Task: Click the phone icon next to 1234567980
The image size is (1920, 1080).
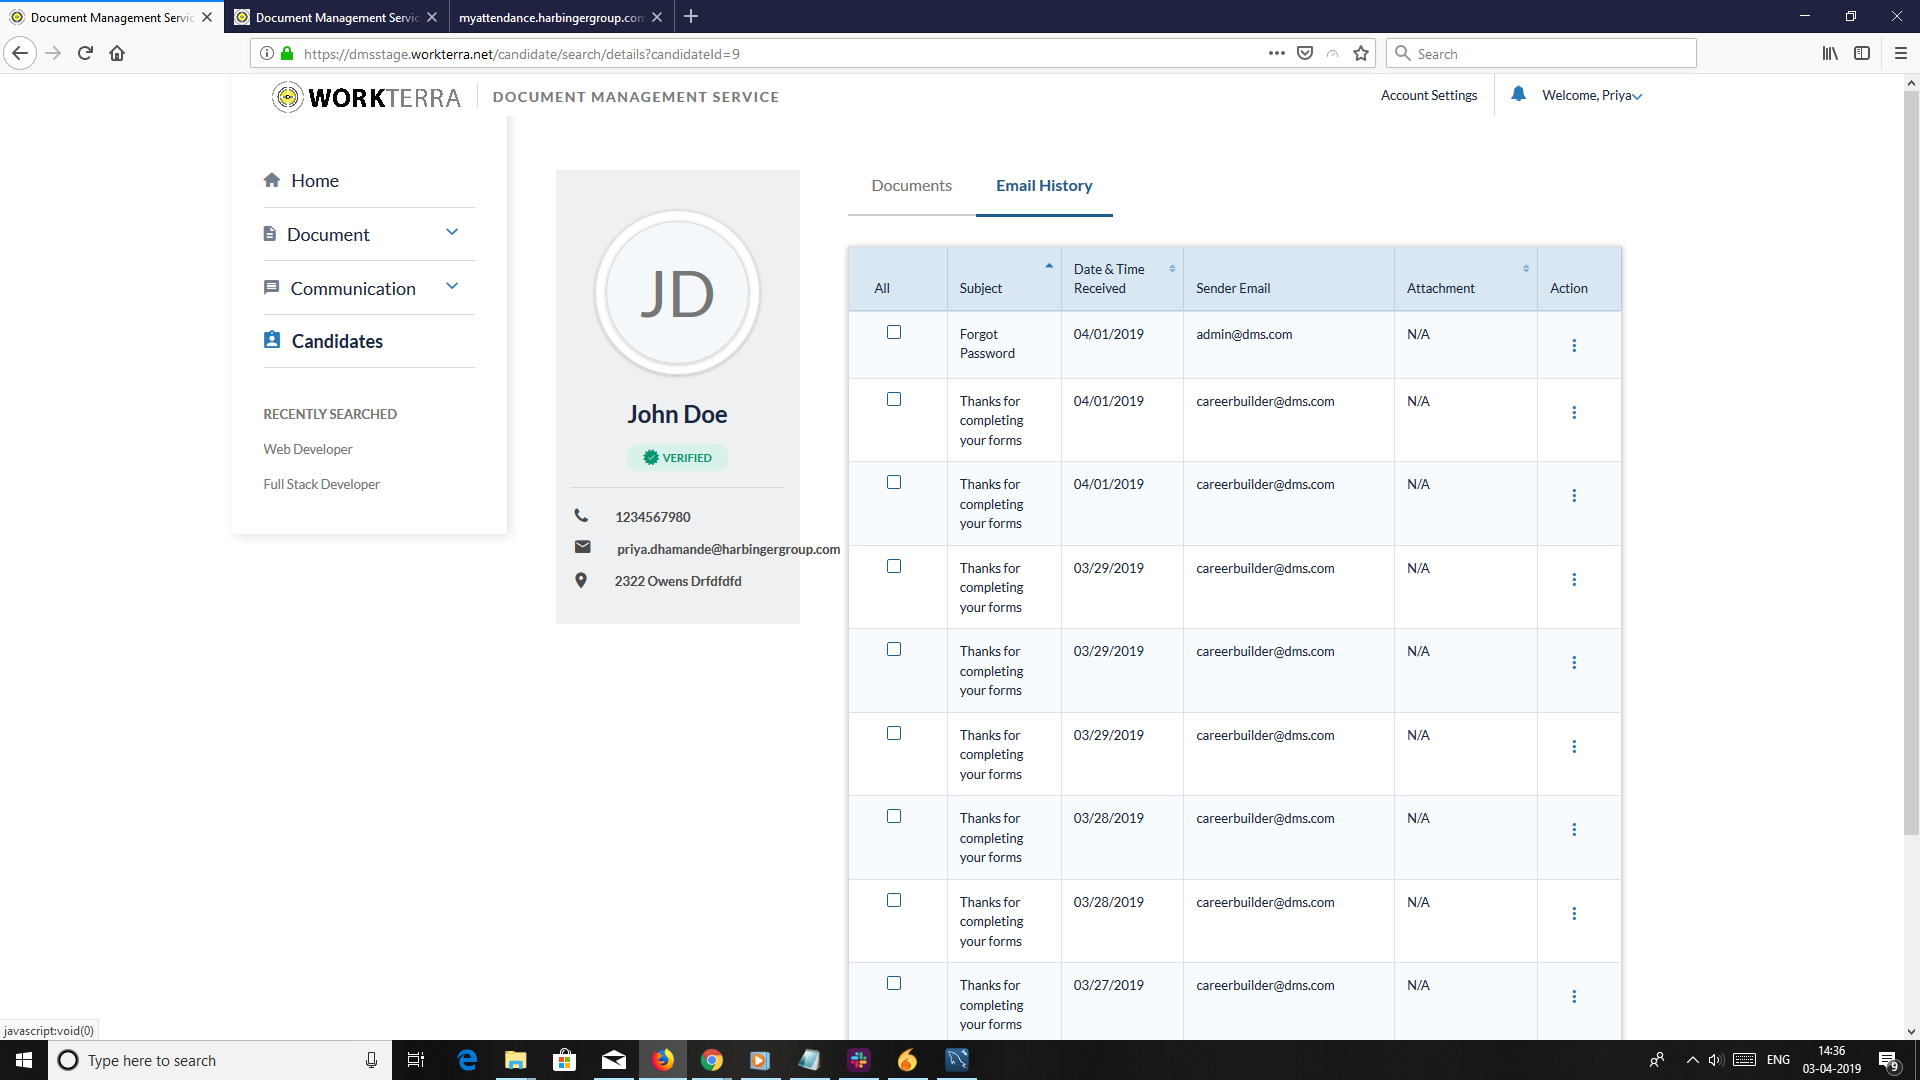Action: click(581, 516)
